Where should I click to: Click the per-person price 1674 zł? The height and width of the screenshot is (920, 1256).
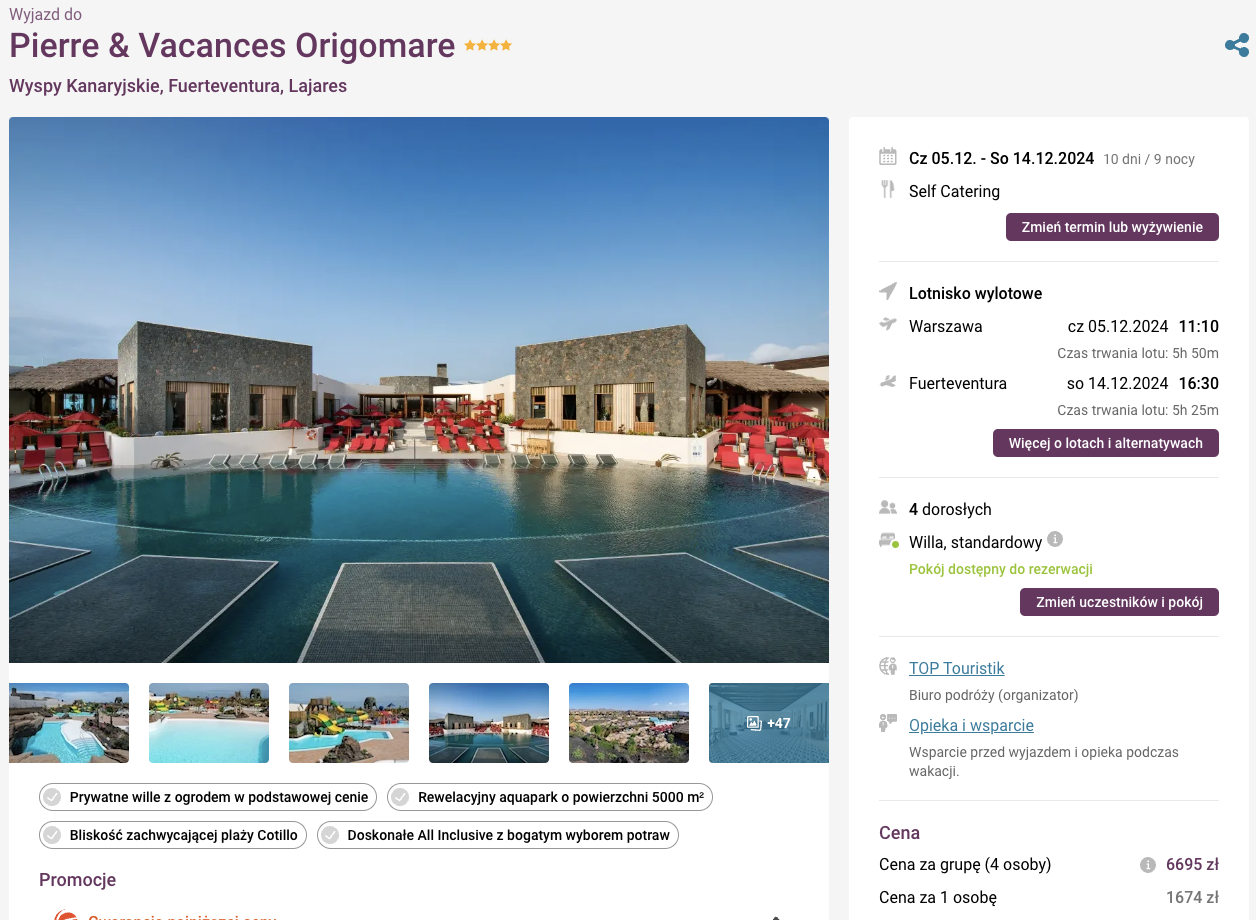1192,897
